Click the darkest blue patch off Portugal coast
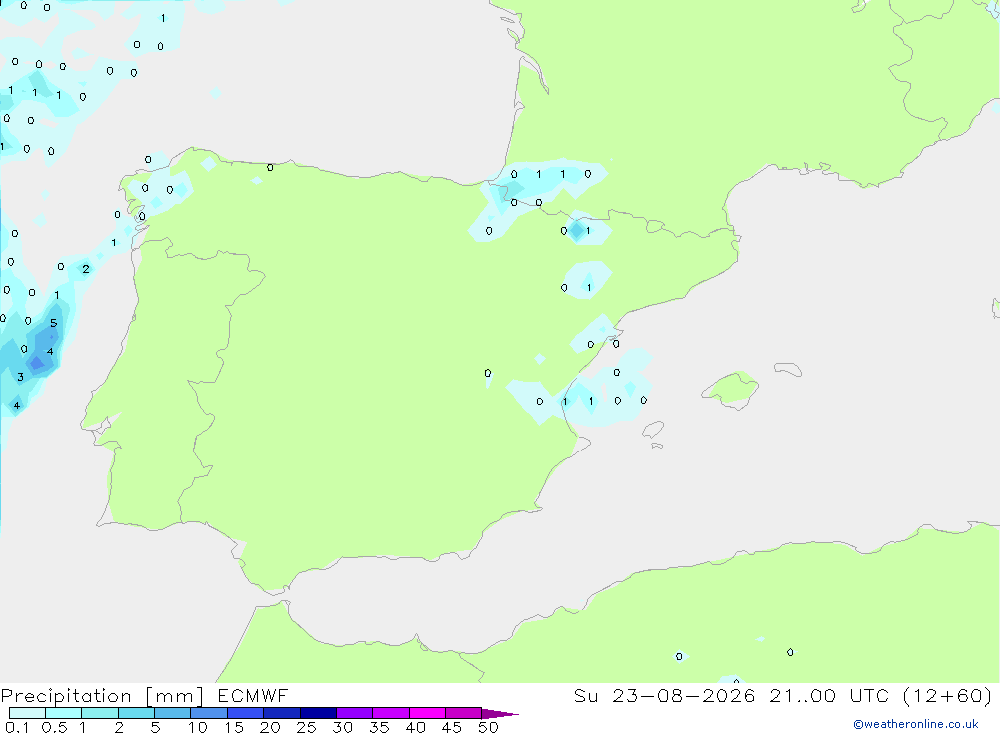The image size is (1000, 733). pos(36,364)
